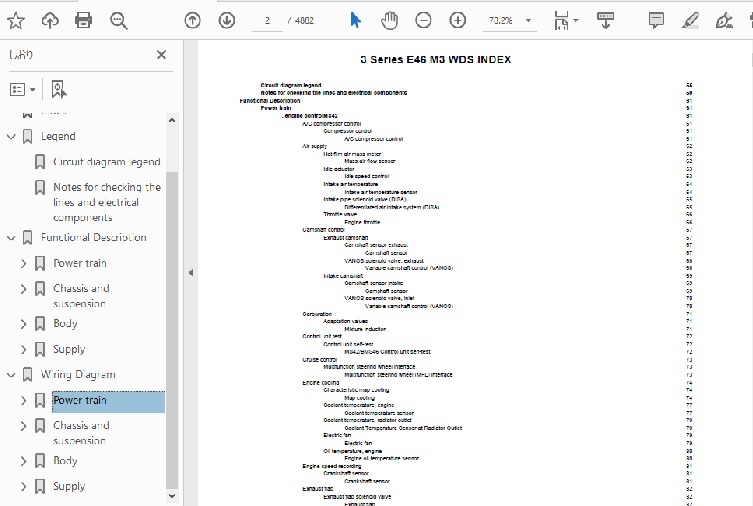Screen dimensions: 753x506
Task: Activate the selection arrow tool
Action: tap(355, 20)
